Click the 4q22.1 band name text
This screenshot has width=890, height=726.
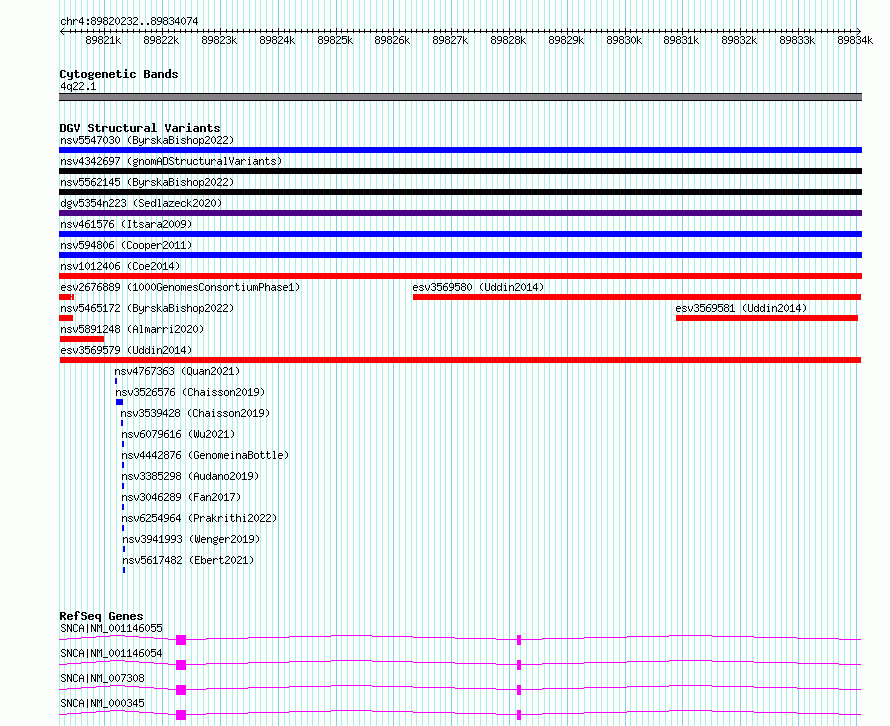pos(78,86)
